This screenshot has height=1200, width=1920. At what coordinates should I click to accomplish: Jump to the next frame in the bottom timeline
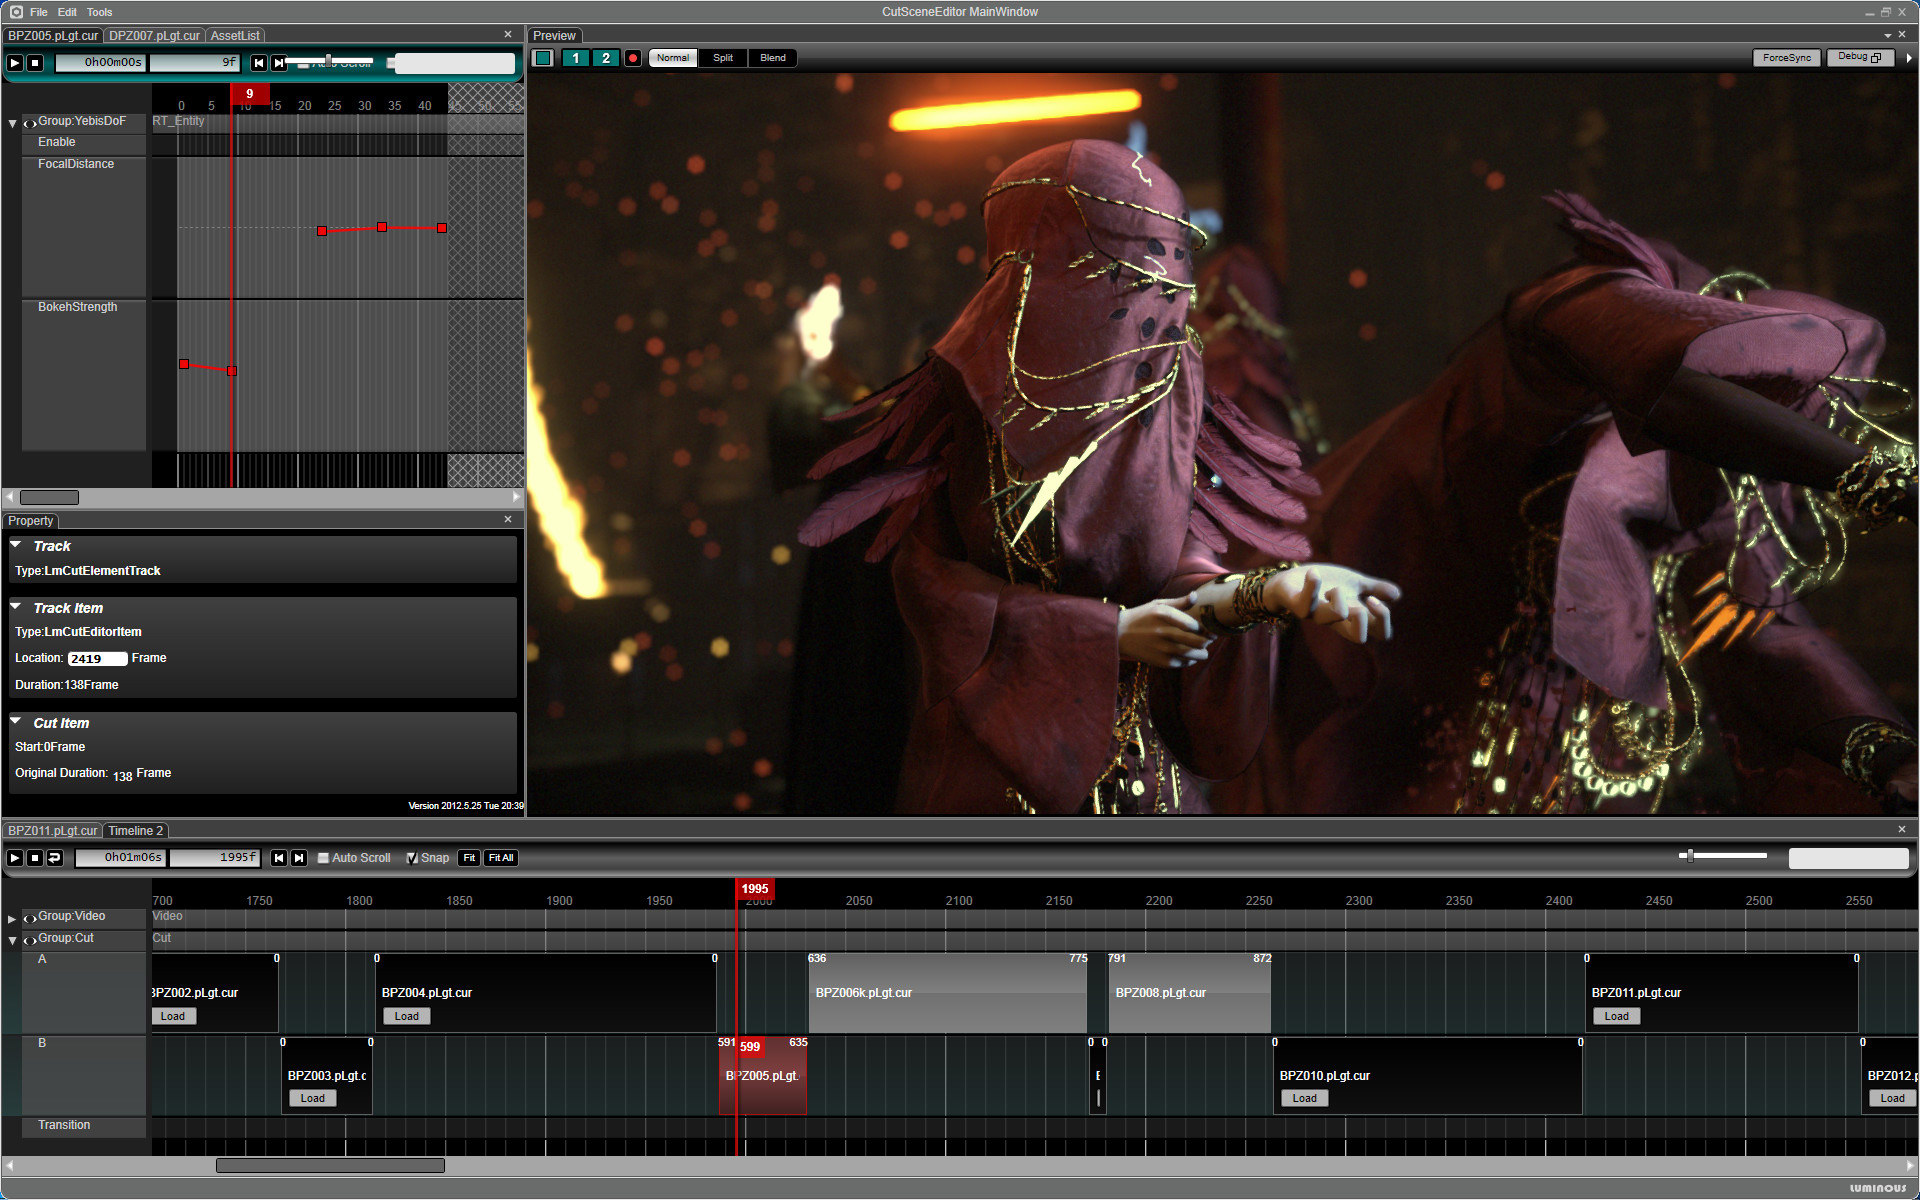(x=299, y=858)
